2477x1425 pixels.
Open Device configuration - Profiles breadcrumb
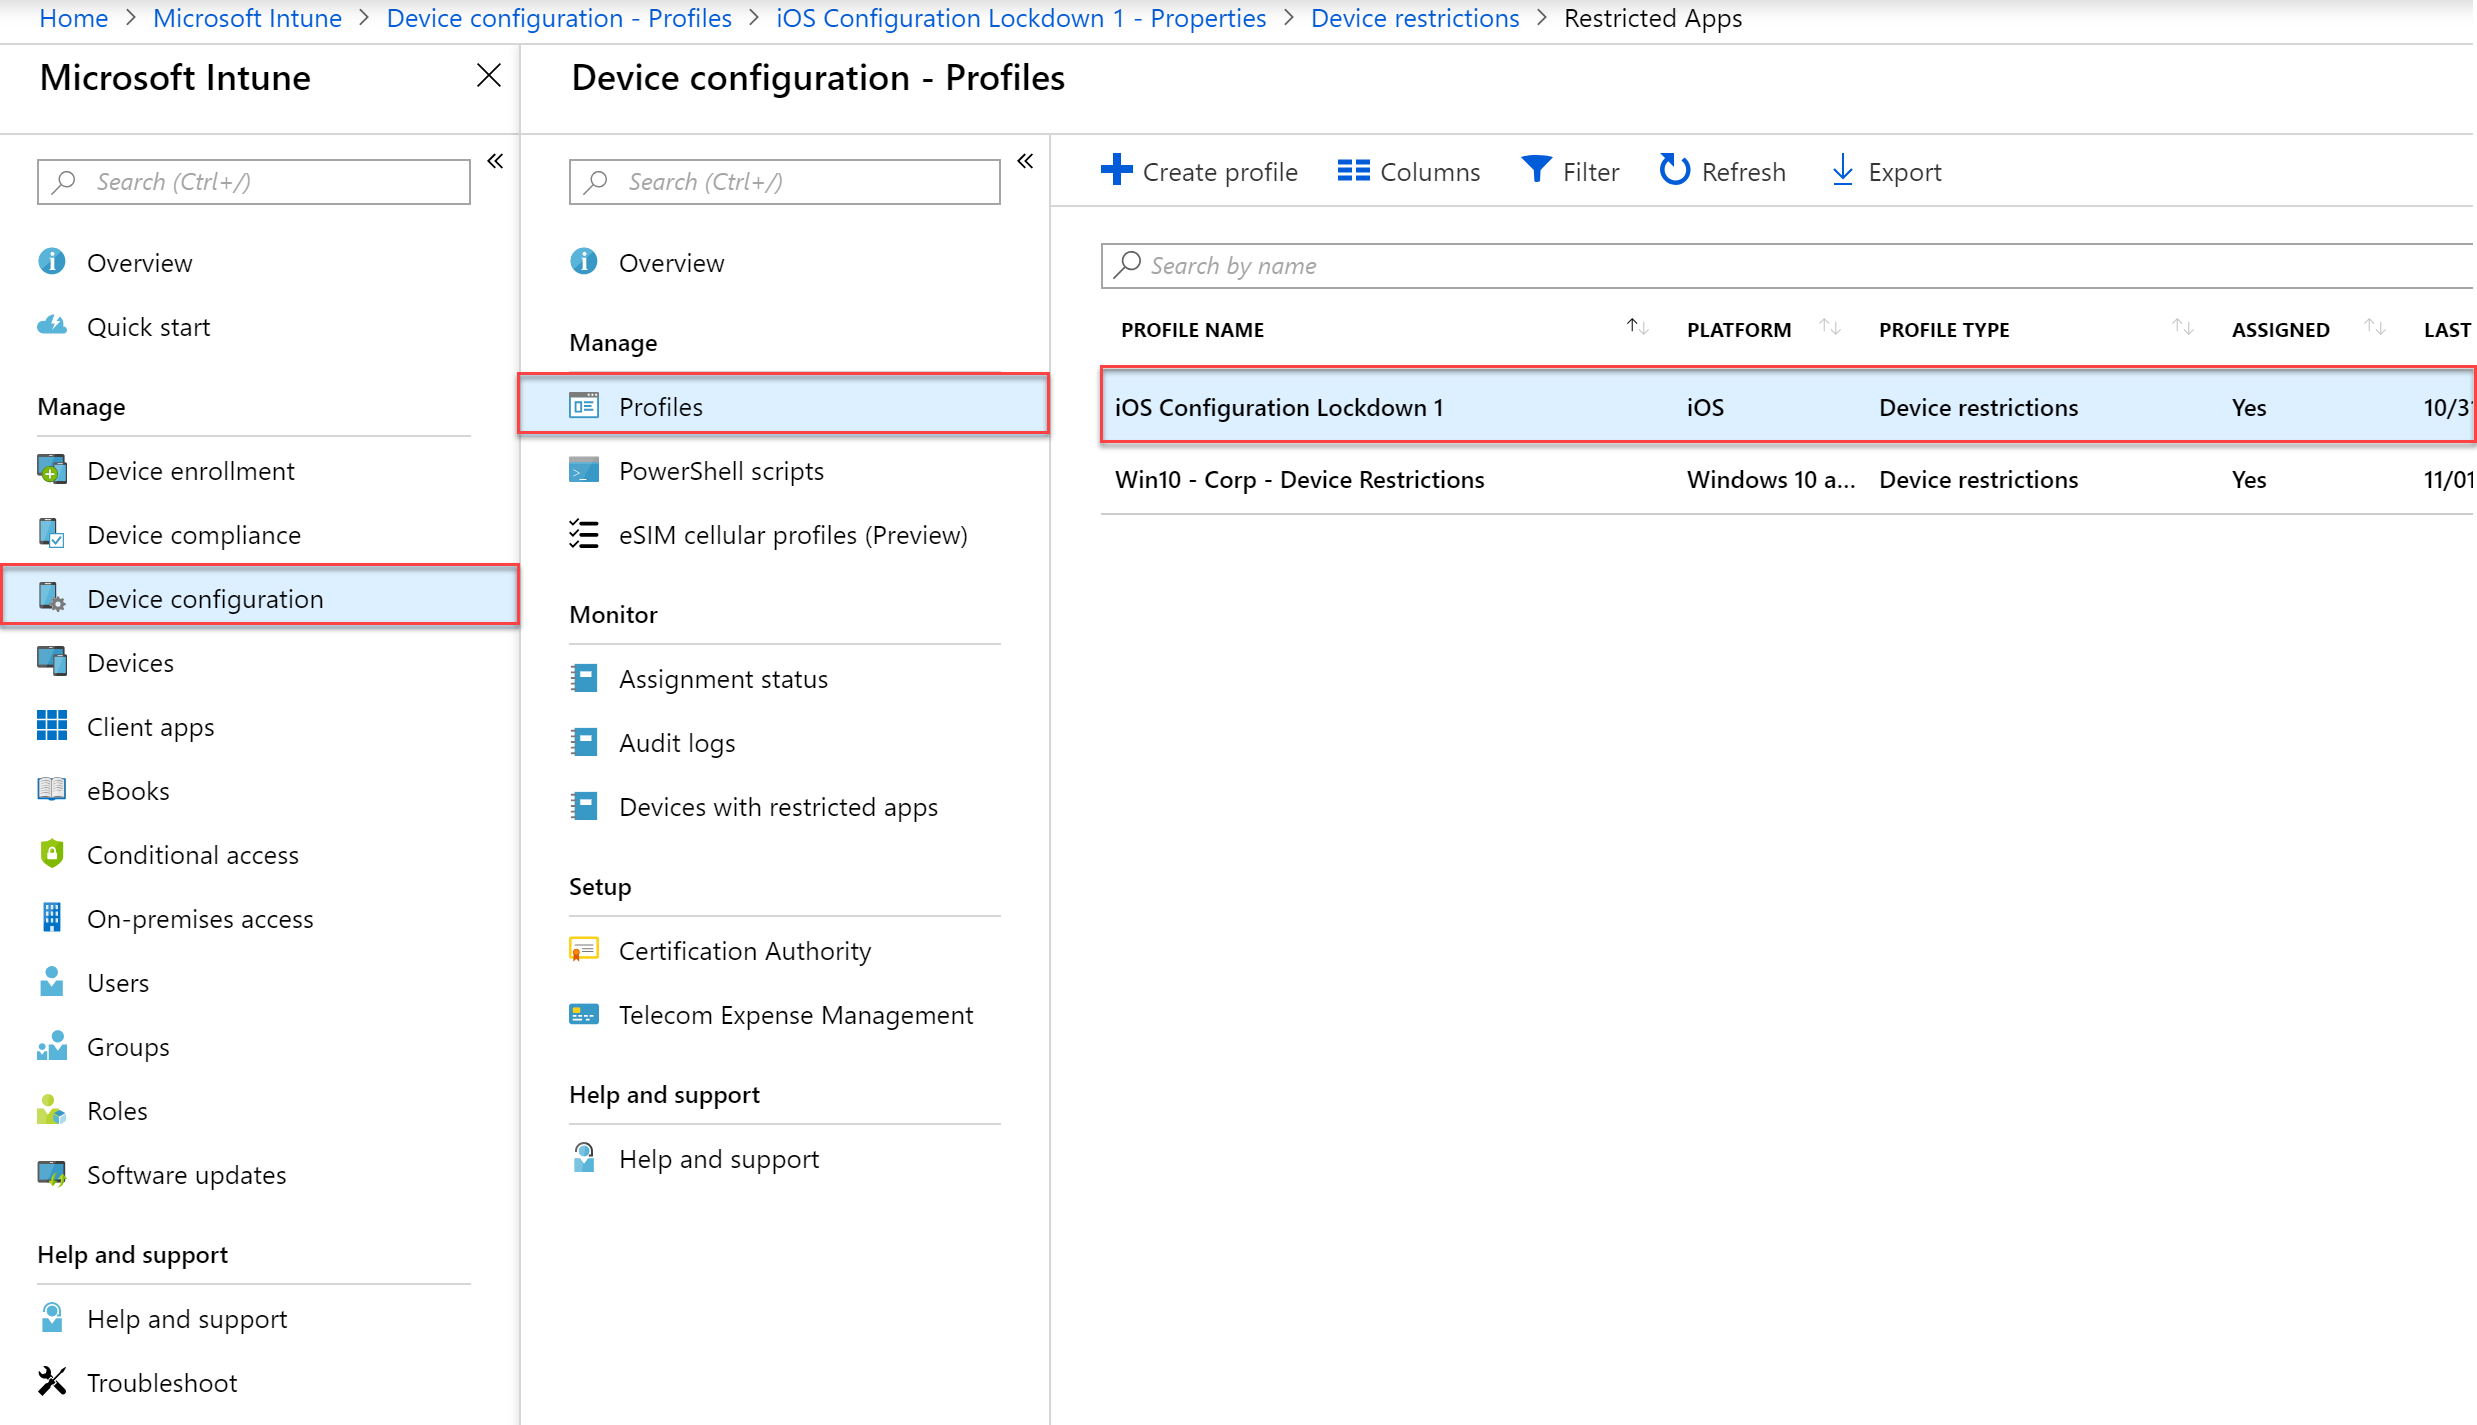pyautogui.click(x=559, y=18)
